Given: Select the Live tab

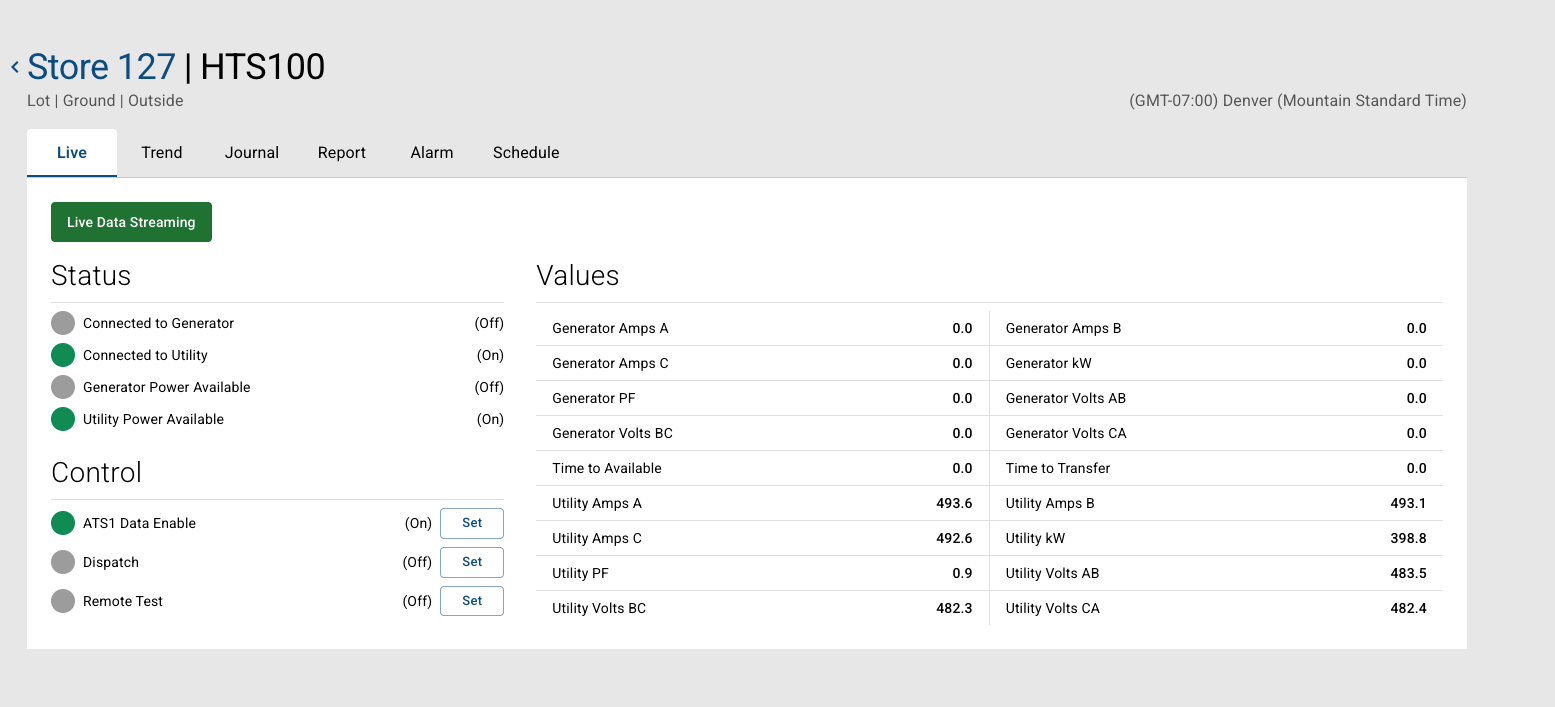Looking at the screenshot, I should pos(72,153).
